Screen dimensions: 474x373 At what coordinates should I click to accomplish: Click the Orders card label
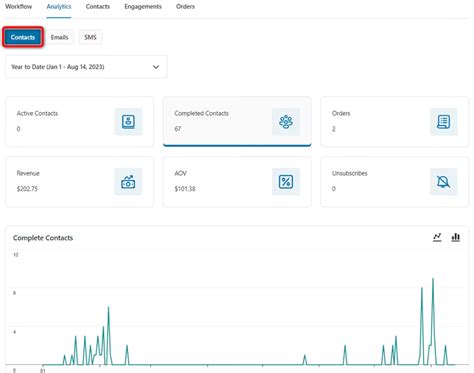click(341, 113)
